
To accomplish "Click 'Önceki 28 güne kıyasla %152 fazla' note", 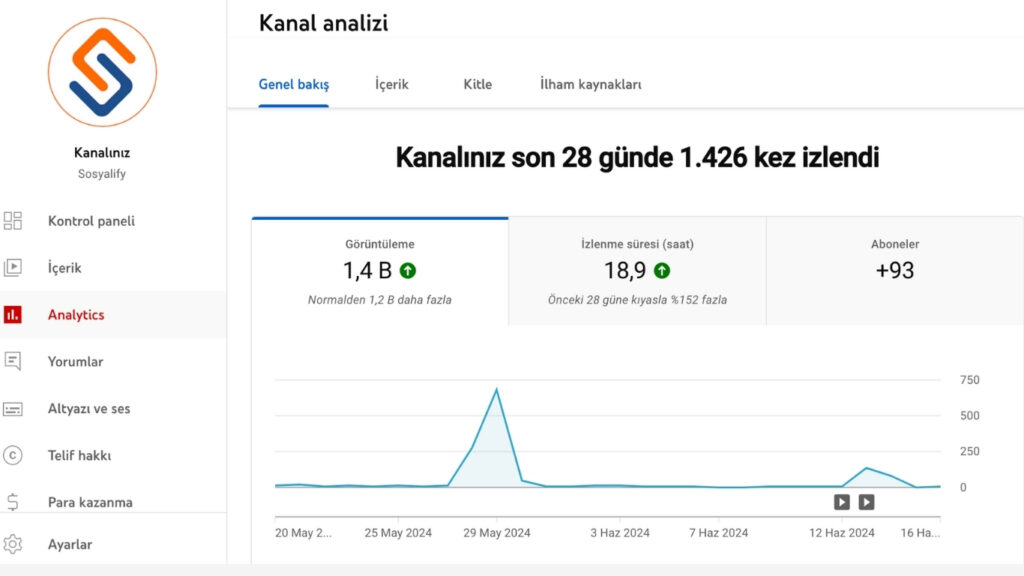I will coord(637,300).
